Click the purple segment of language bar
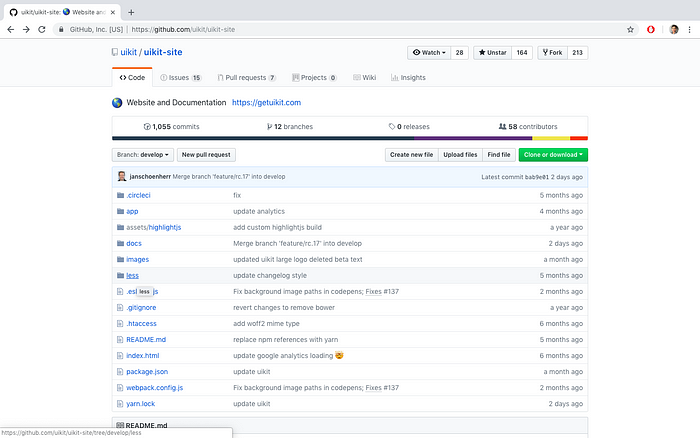 pos(473,138)
